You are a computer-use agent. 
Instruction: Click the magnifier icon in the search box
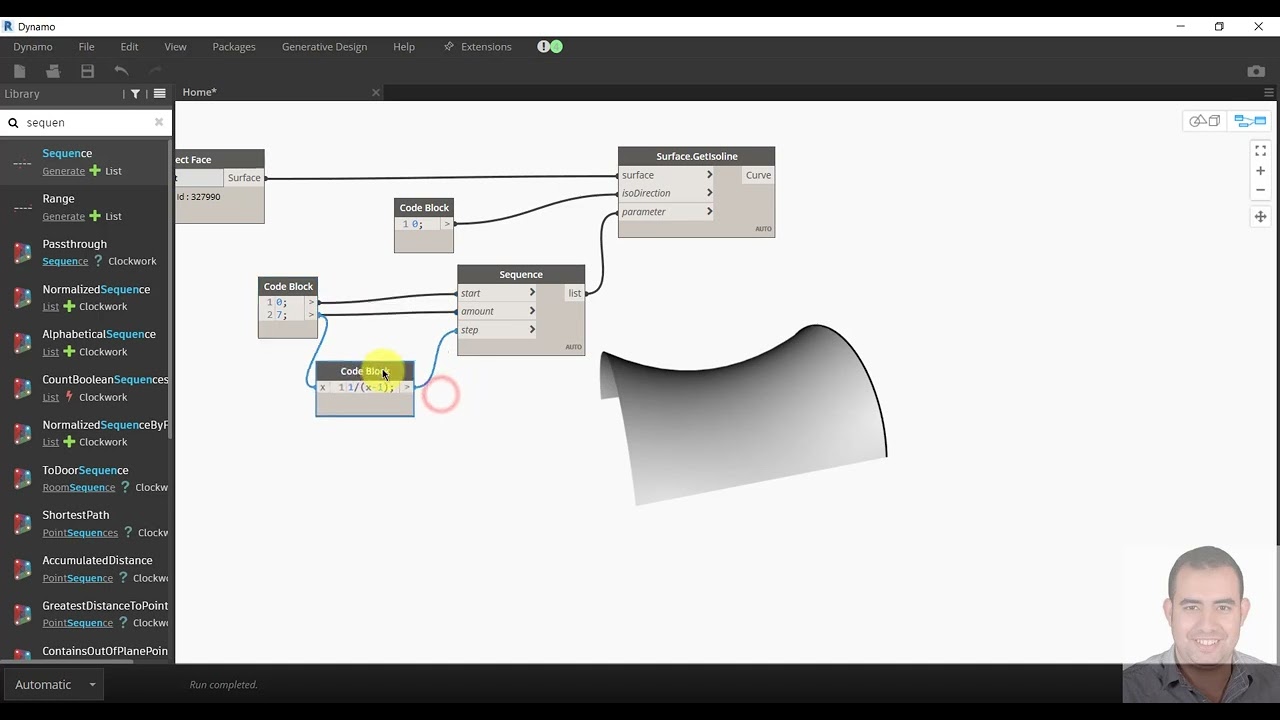pos(13,123)
